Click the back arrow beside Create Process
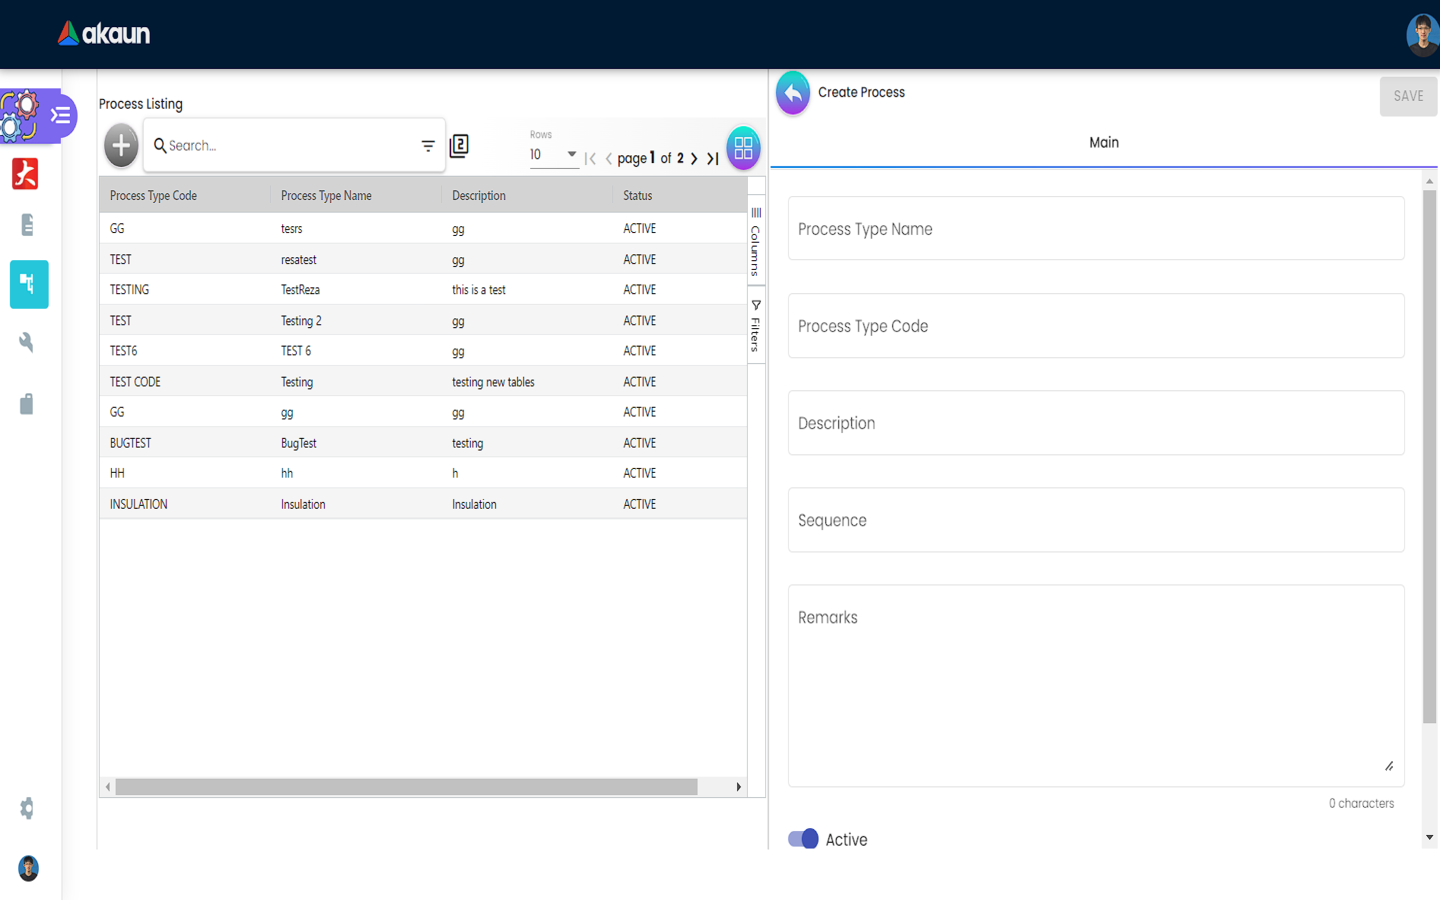 coord(793,93)
